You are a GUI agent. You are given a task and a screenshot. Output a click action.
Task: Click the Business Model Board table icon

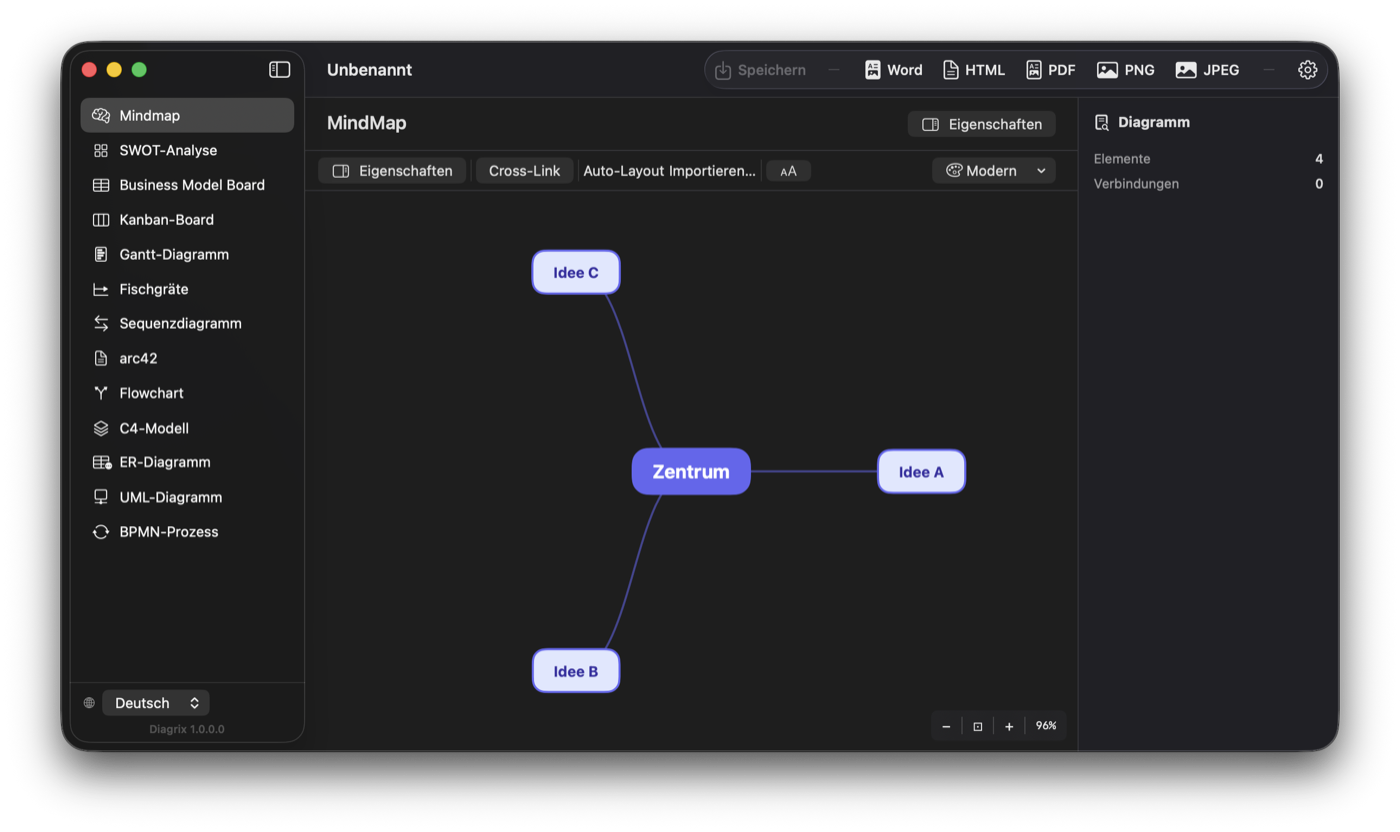[101, 185]
